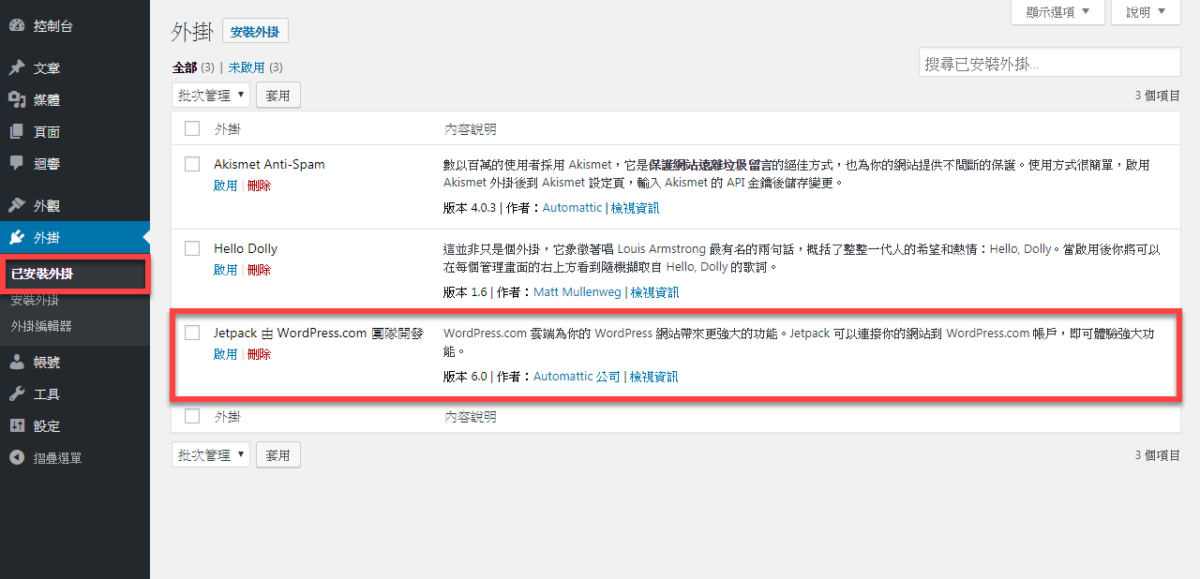This screenshot has height=579, width=1200.
Task: Click the top 3 個項目 count text
Action: point(1157,95)
